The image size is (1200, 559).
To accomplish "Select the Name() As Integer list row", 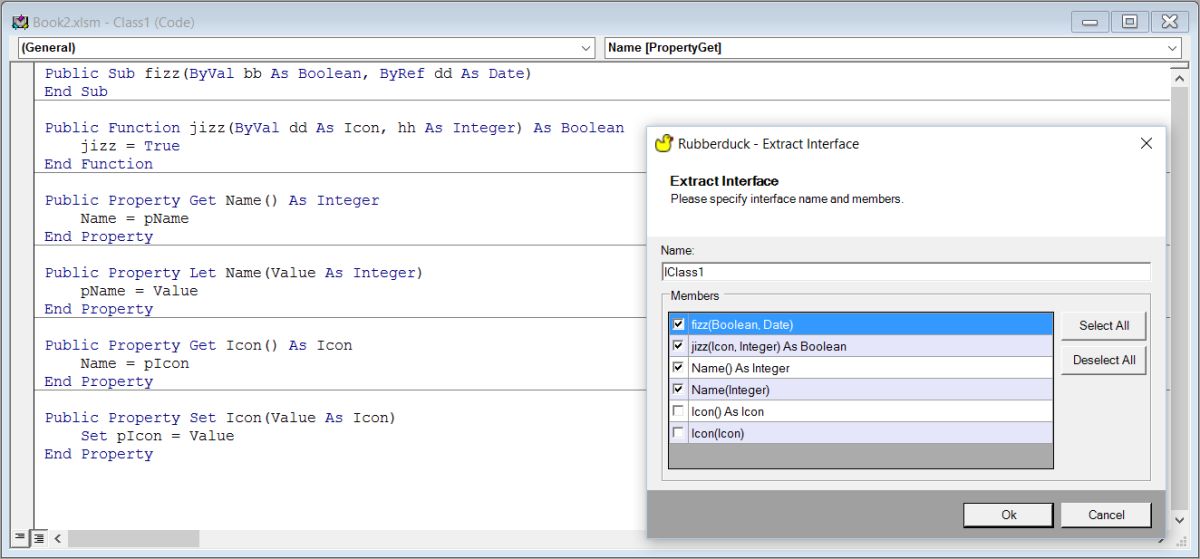I will click(x=861, y=368).
